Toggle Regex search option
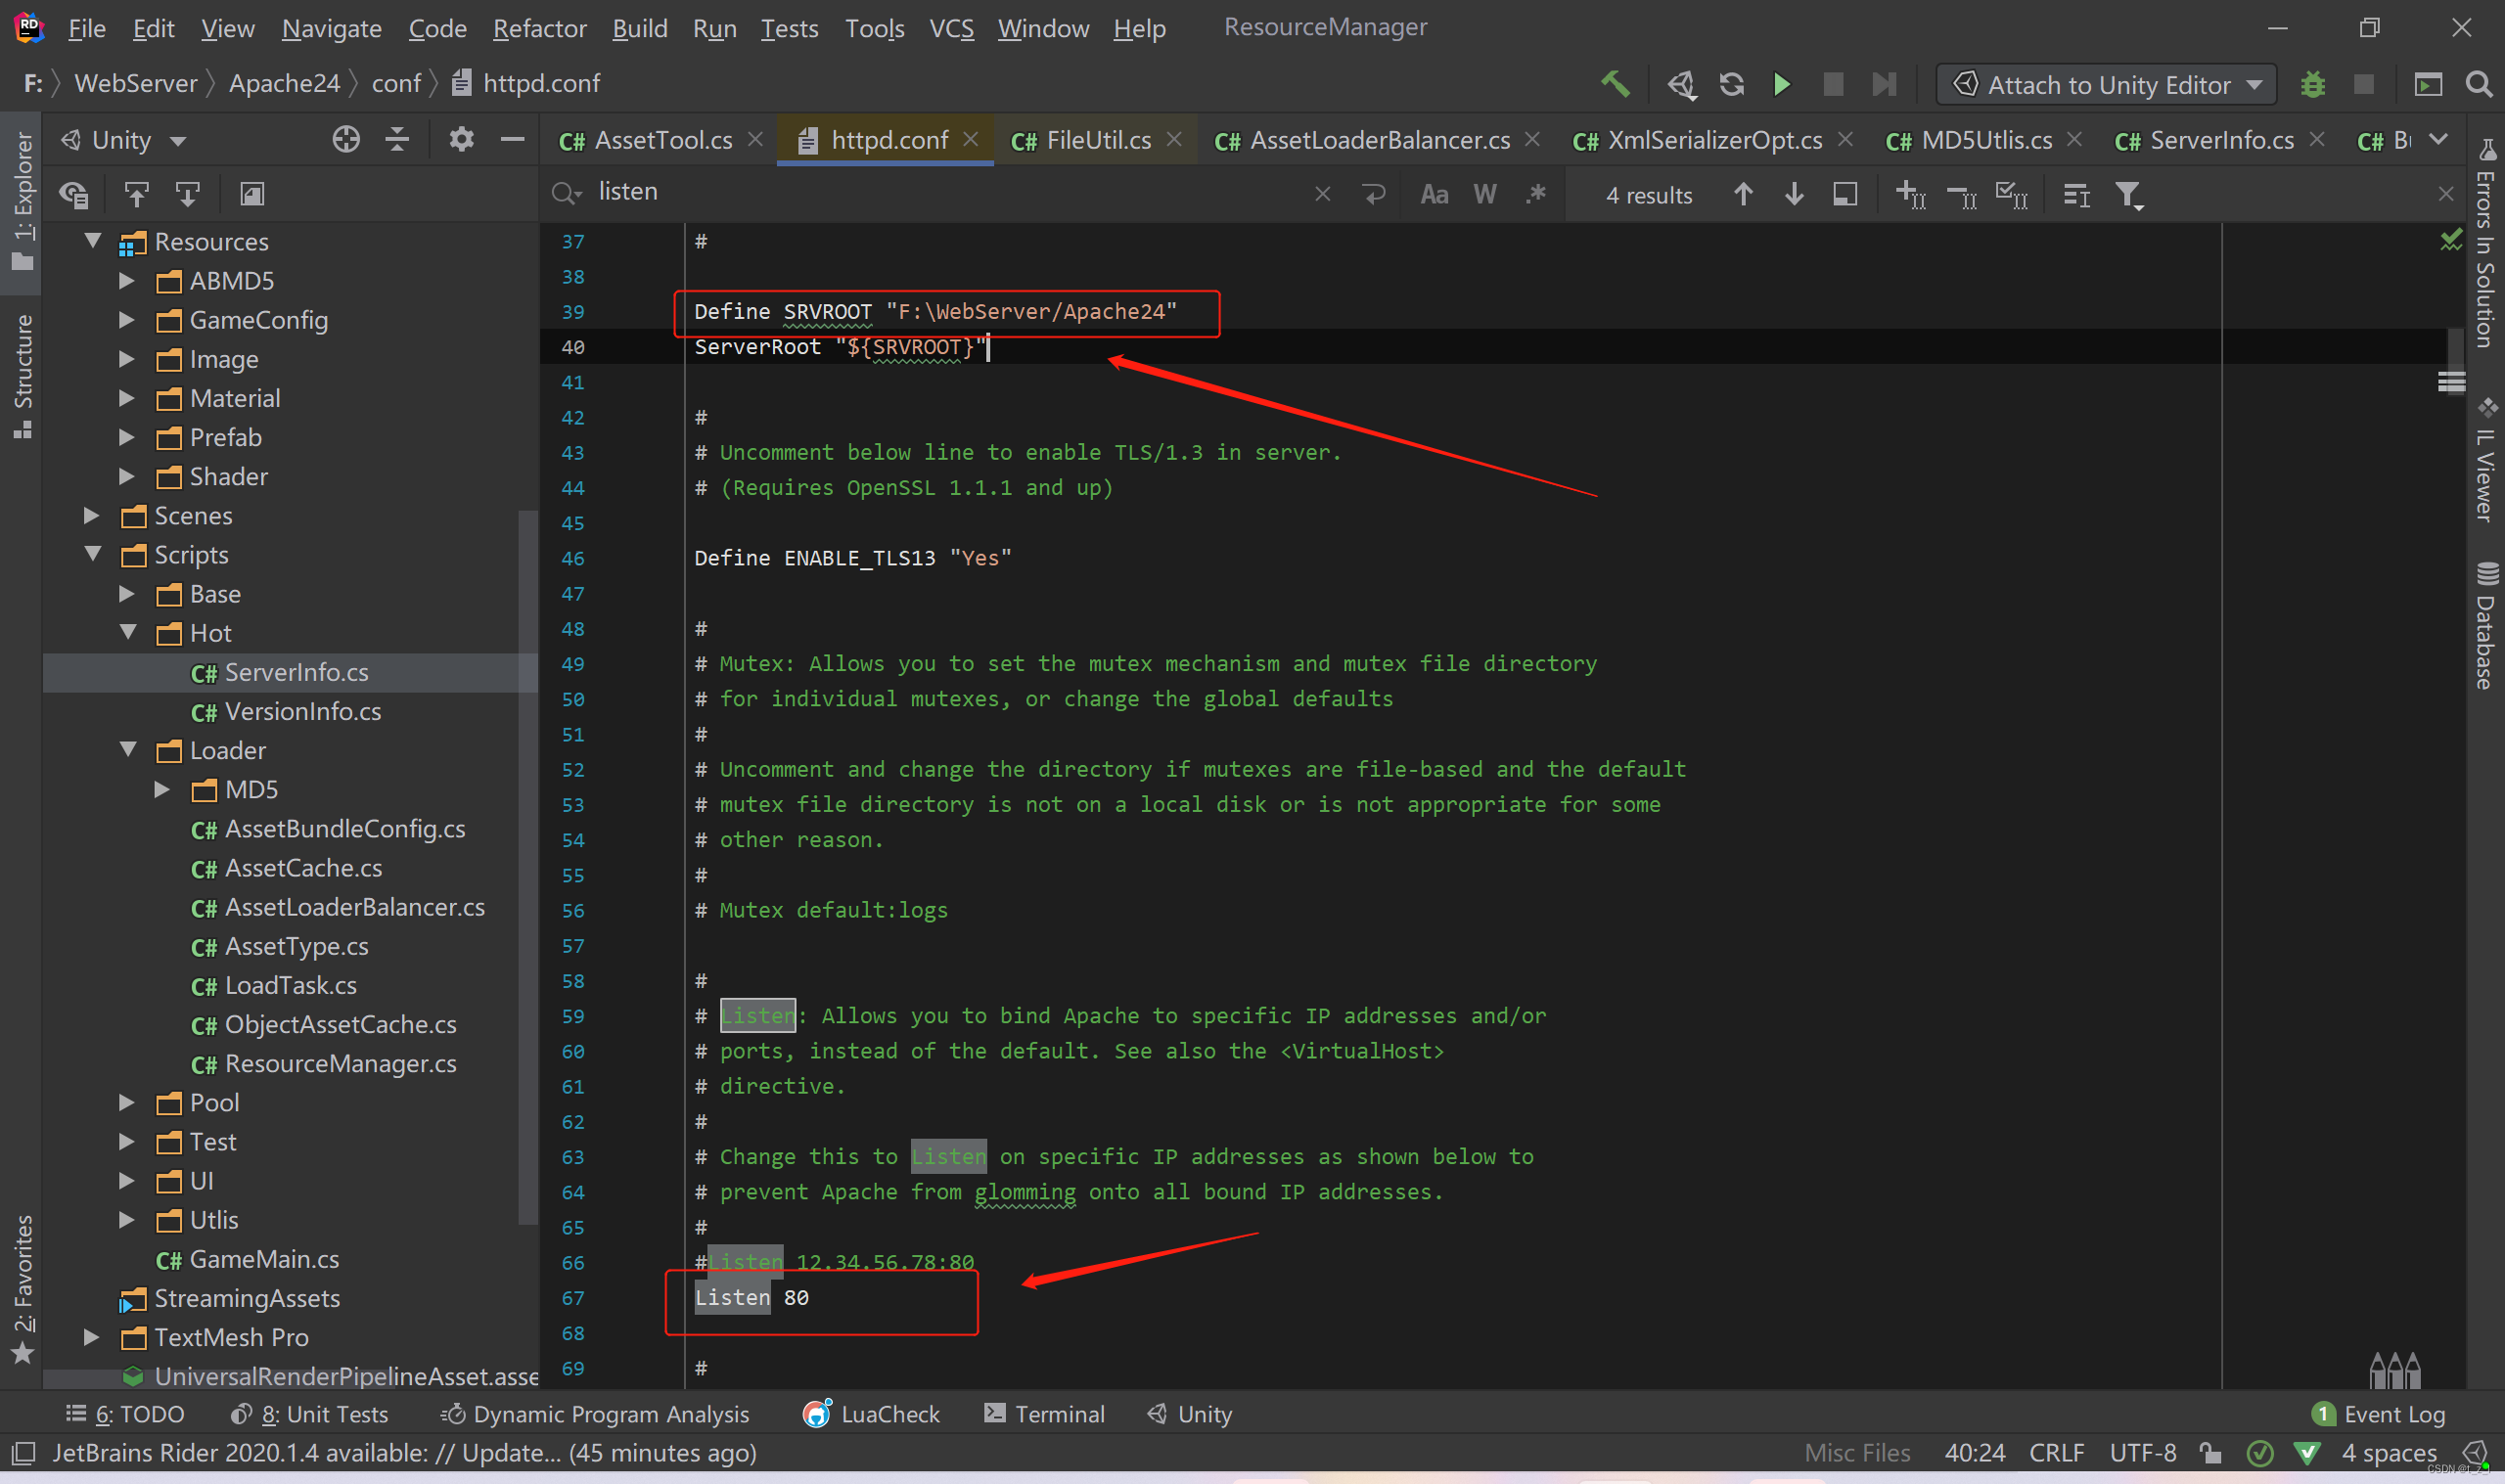 tap(1536, 194)
